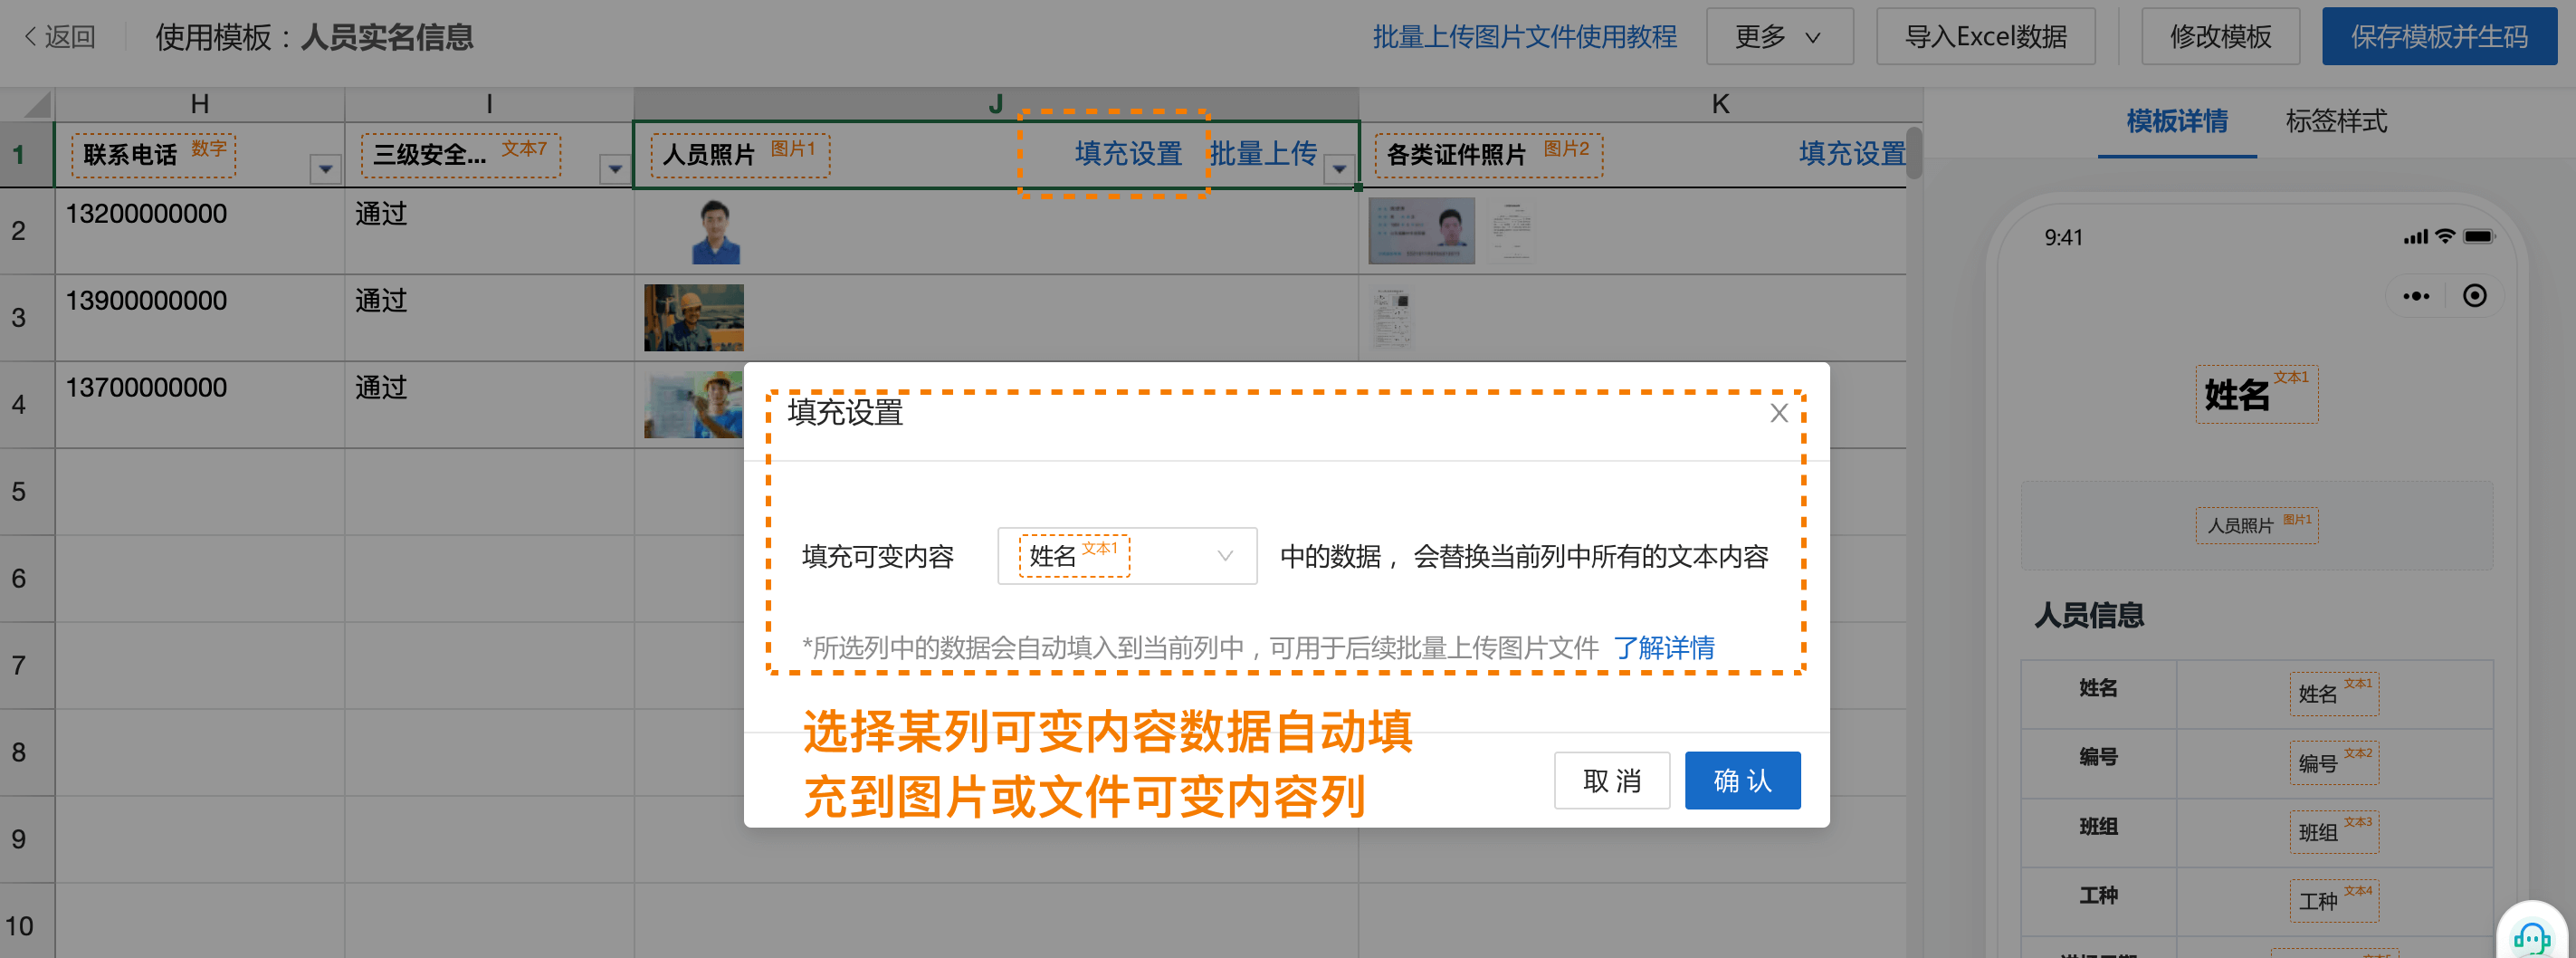Click 通过 cell in row 2
This screenshot has width=2576, height=958.
pyautogui.click(x=489, y=231)
